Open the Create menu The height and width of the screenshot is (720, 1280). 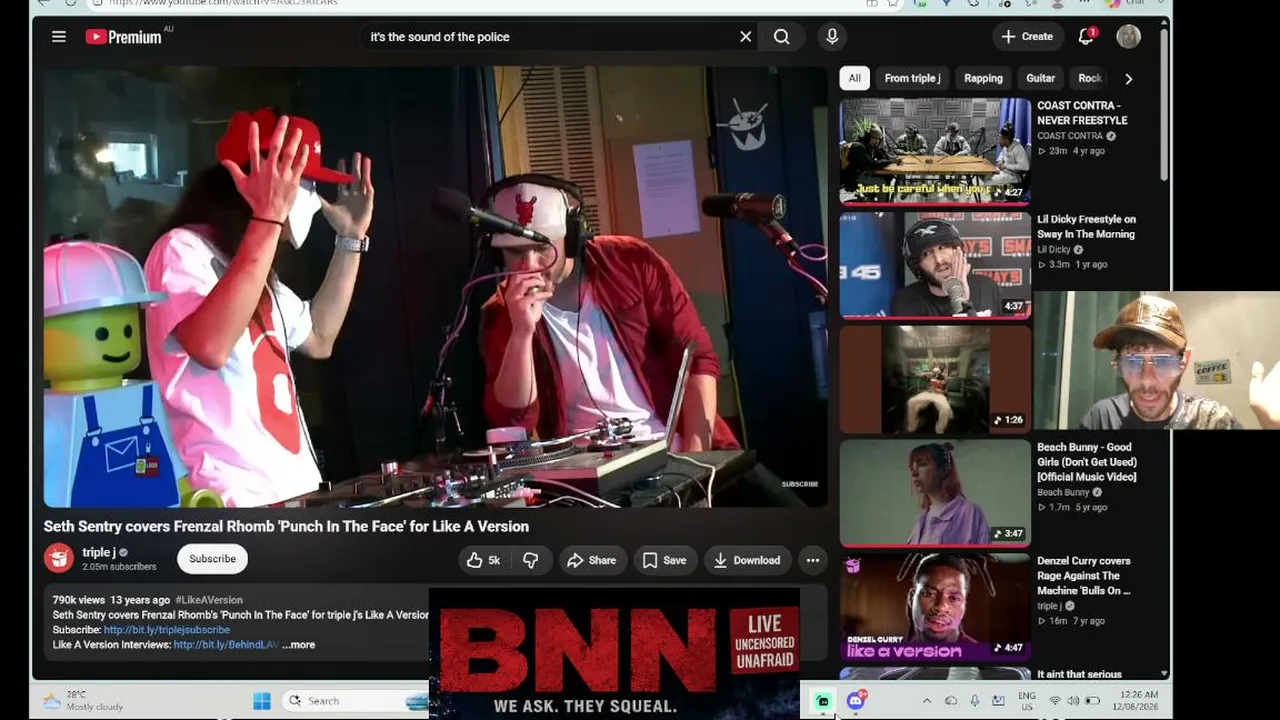1027,37
